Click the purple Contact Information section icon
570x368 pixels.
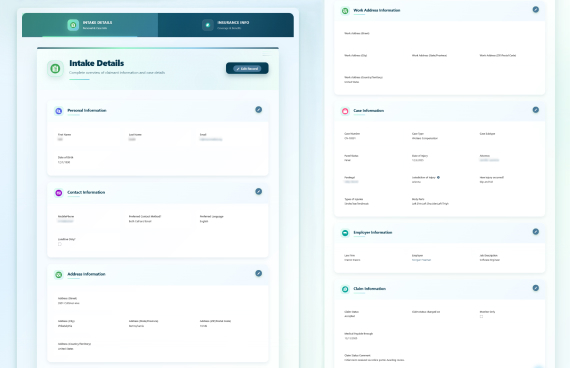point(59,193)
